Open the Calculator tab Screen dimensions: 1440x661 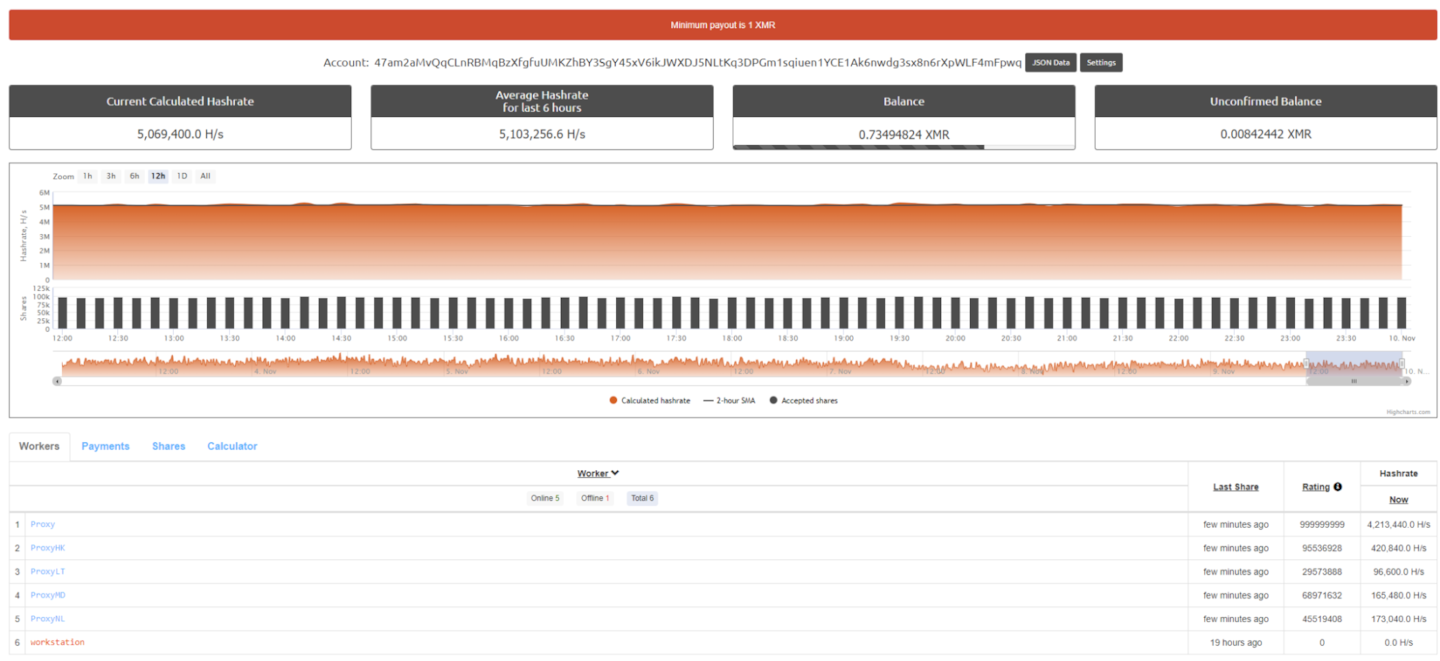click(x=232, y=446)
